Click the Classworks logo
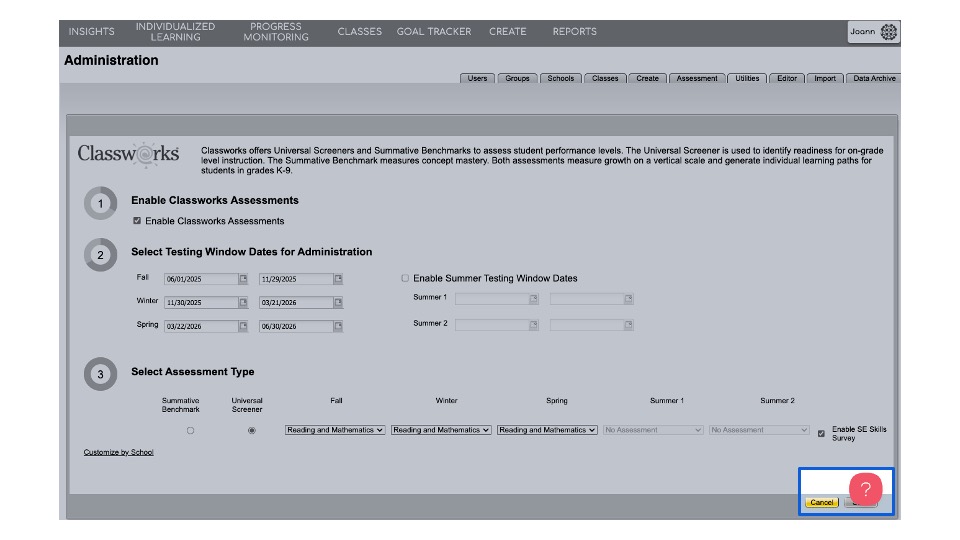 (x=128, y=154)
